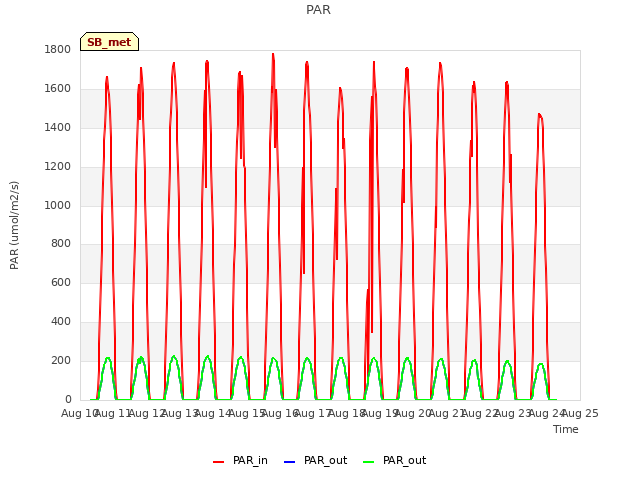Select the 800 y-axis tick label
The width and height of the screenshot is (640, 480).
pos(61,244)
